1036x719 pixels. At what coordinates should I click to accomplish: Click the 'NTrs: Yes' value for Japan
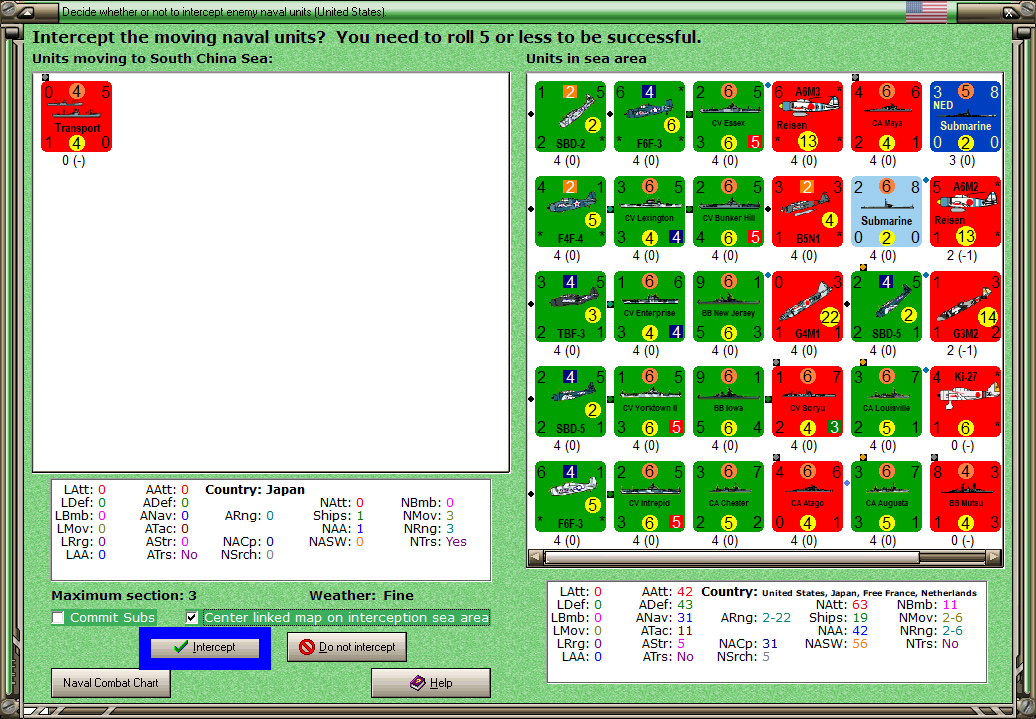[x=438, y=542]
